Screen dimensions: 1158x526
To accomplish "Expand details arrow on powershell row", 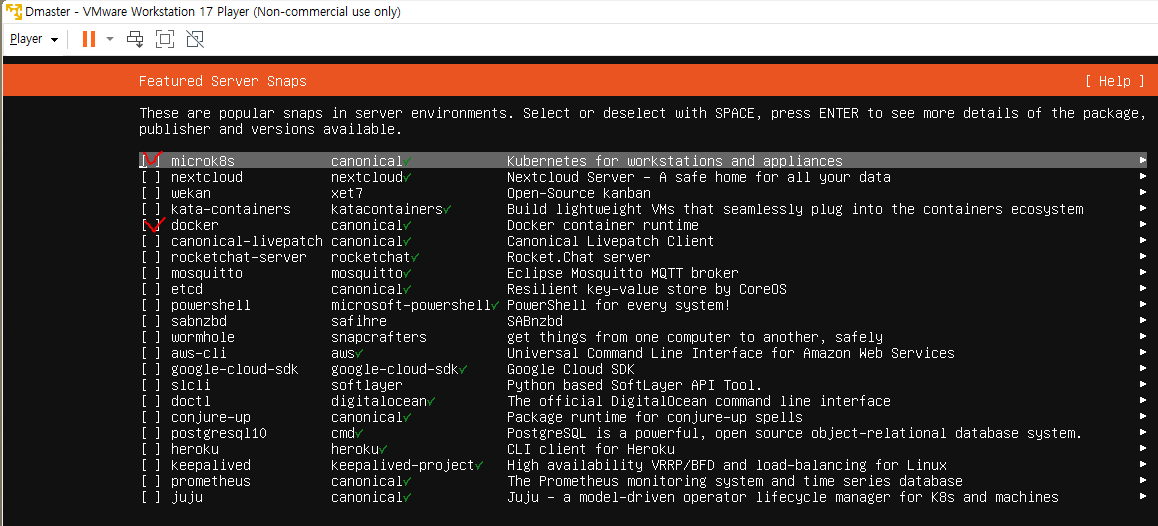I will [x=1142, y=305].
